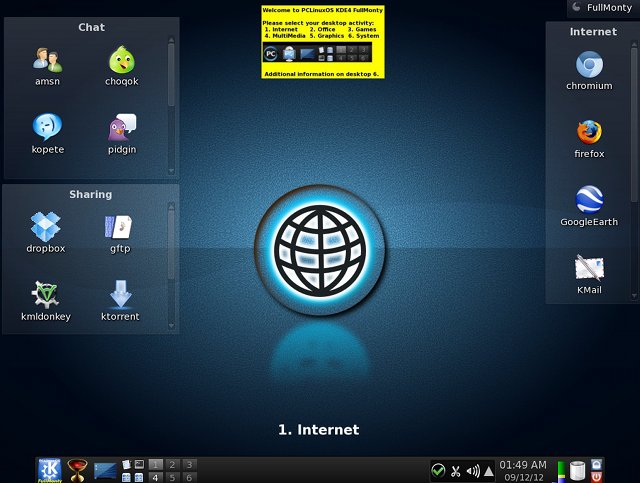This screenshot has width=640, height=483.
Task: Click the golden goblet icon in the panel
Action: coord(78,470)
